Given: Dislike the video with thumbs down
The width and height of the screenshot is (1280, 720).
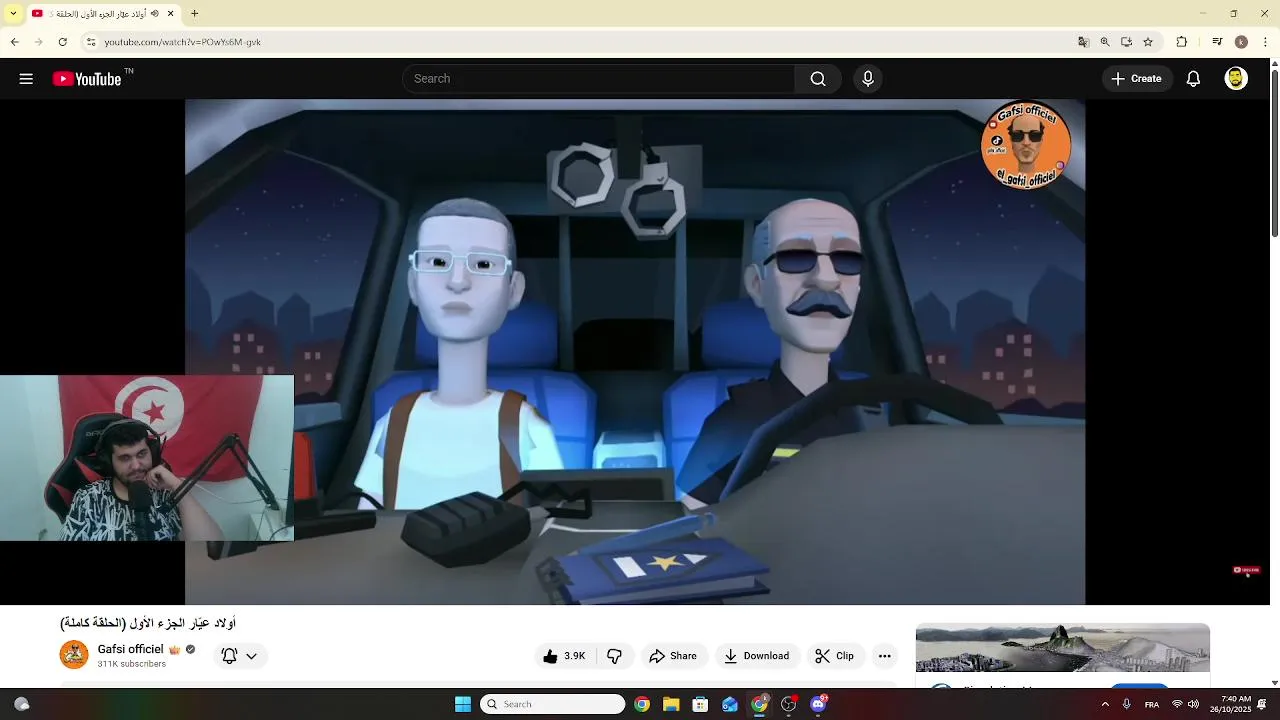Looking at the screenshot, I should [x=615, y=656].
